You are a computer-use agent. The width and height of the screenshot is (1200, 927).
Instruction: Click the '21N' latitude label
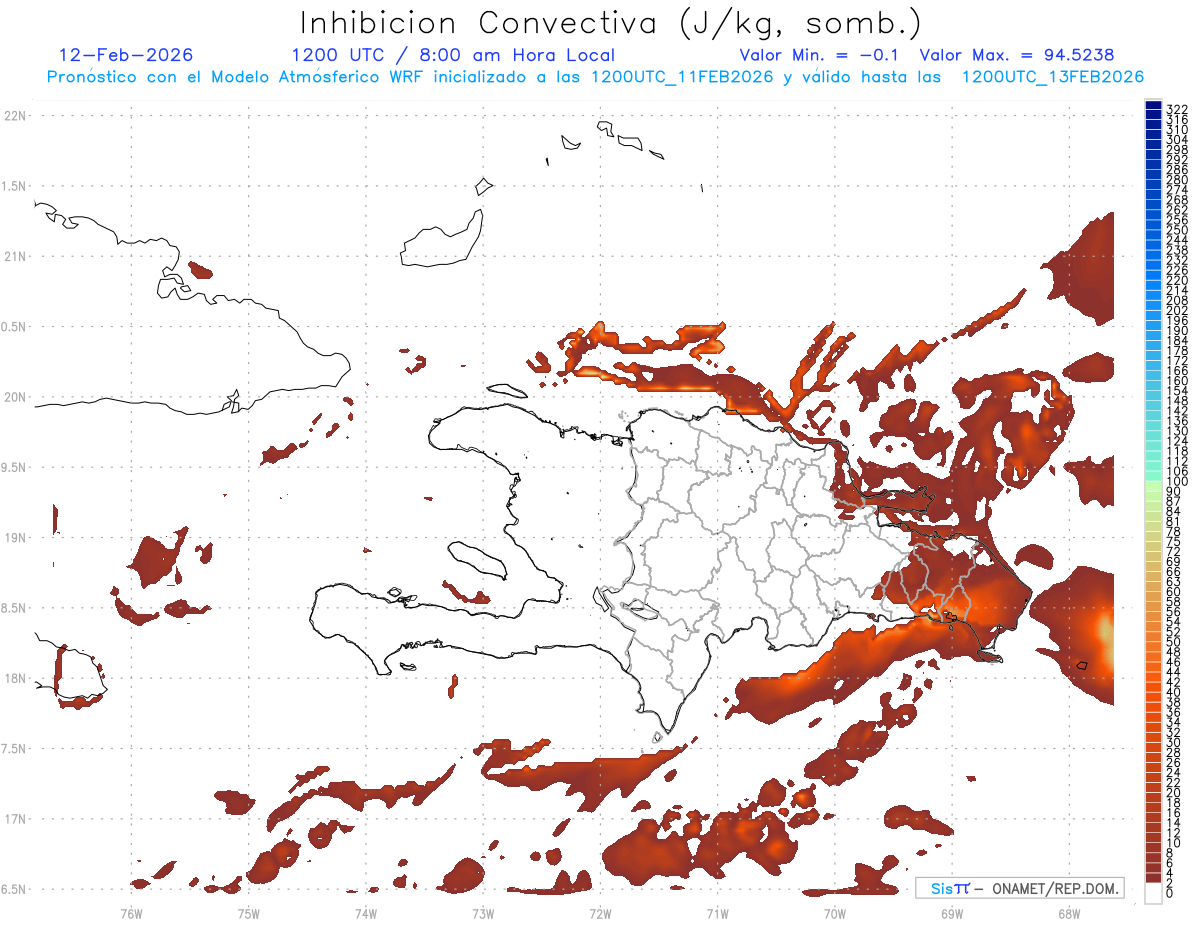(16, 256)
